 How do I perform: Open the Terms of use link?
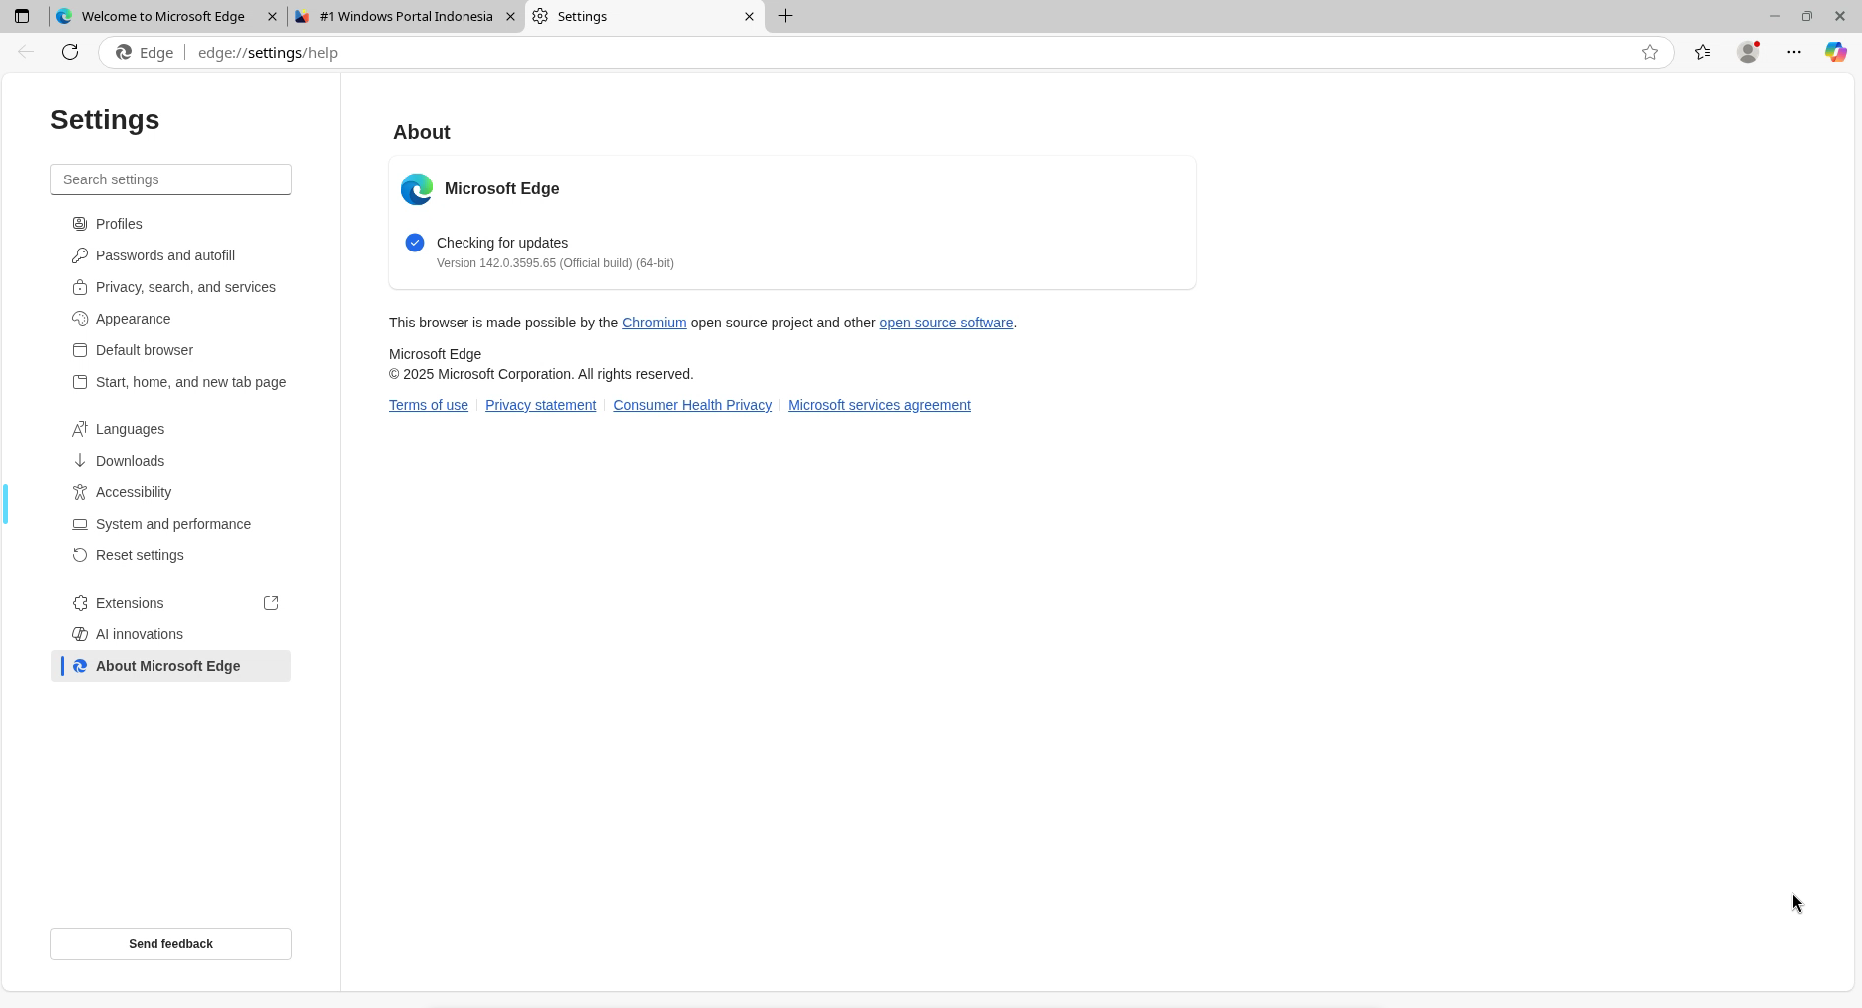click(x=428, y=405)
